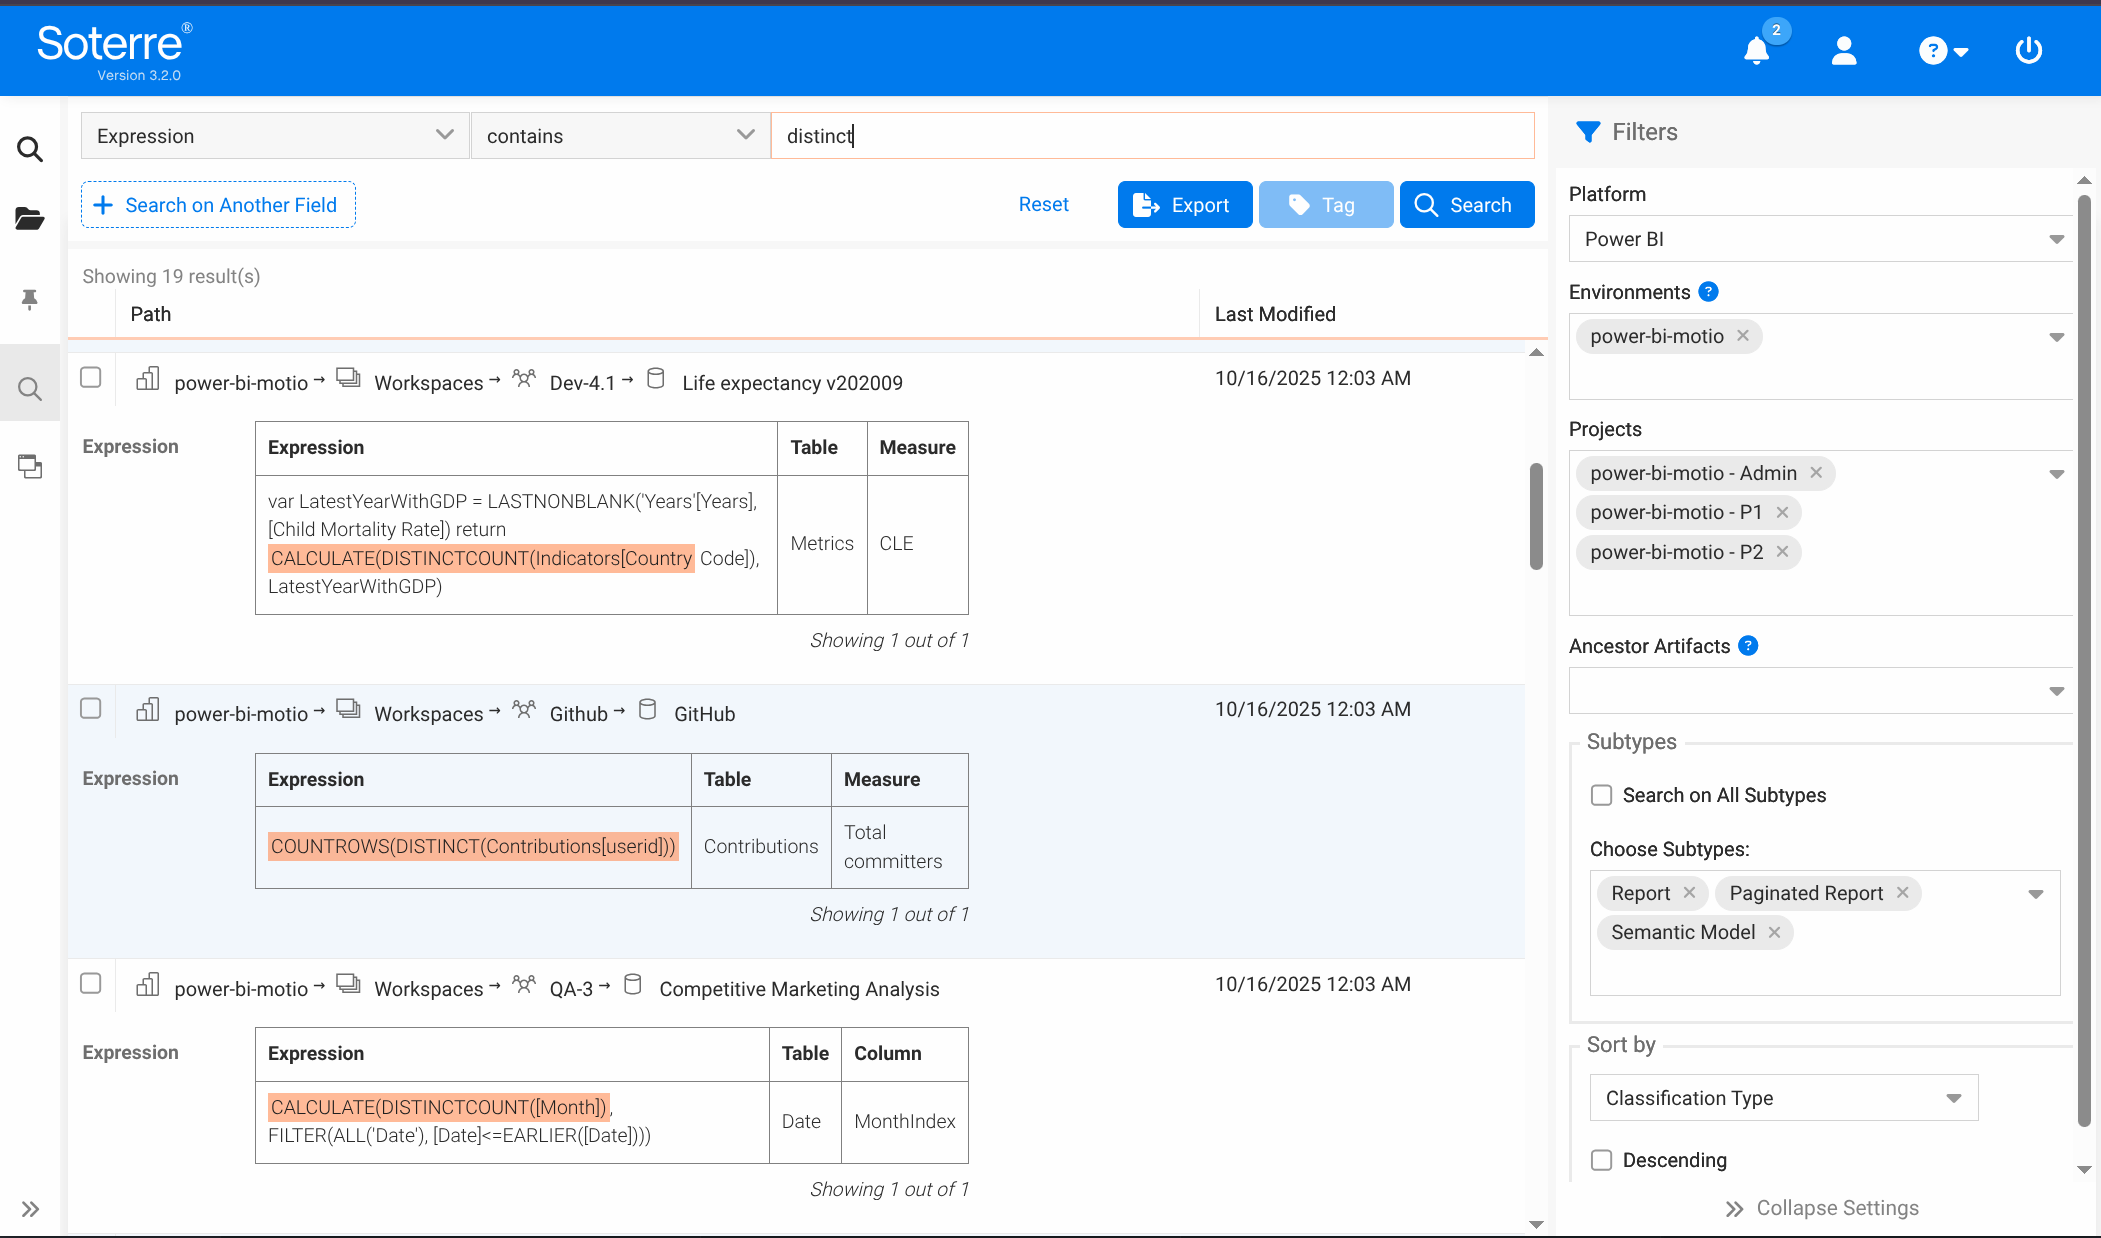Expand sidebar with double chevron icon
This screenshot has height=1238, width=2101.
30,1209
